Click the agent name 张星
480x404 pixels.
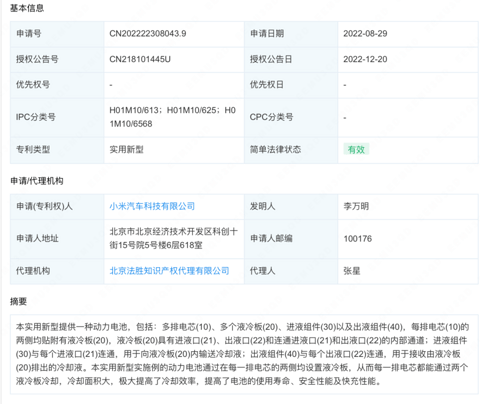pos(352,271)
